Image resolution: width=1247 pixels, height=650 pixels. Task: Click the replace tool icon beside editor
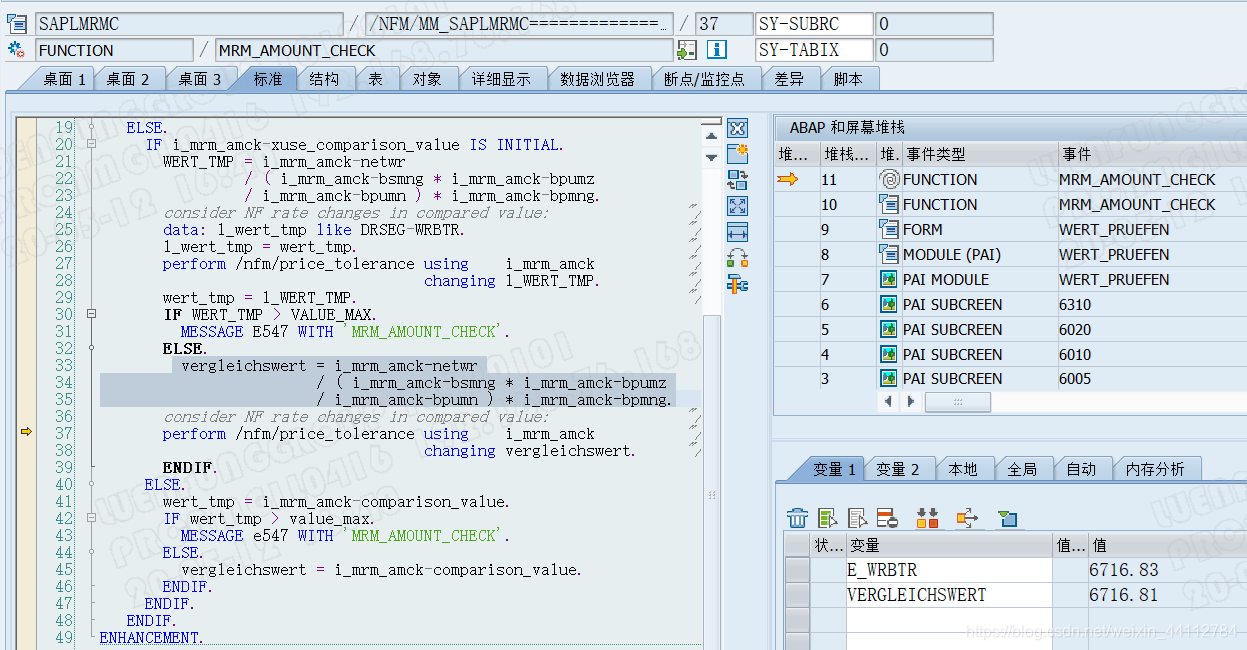coord(738,180)
